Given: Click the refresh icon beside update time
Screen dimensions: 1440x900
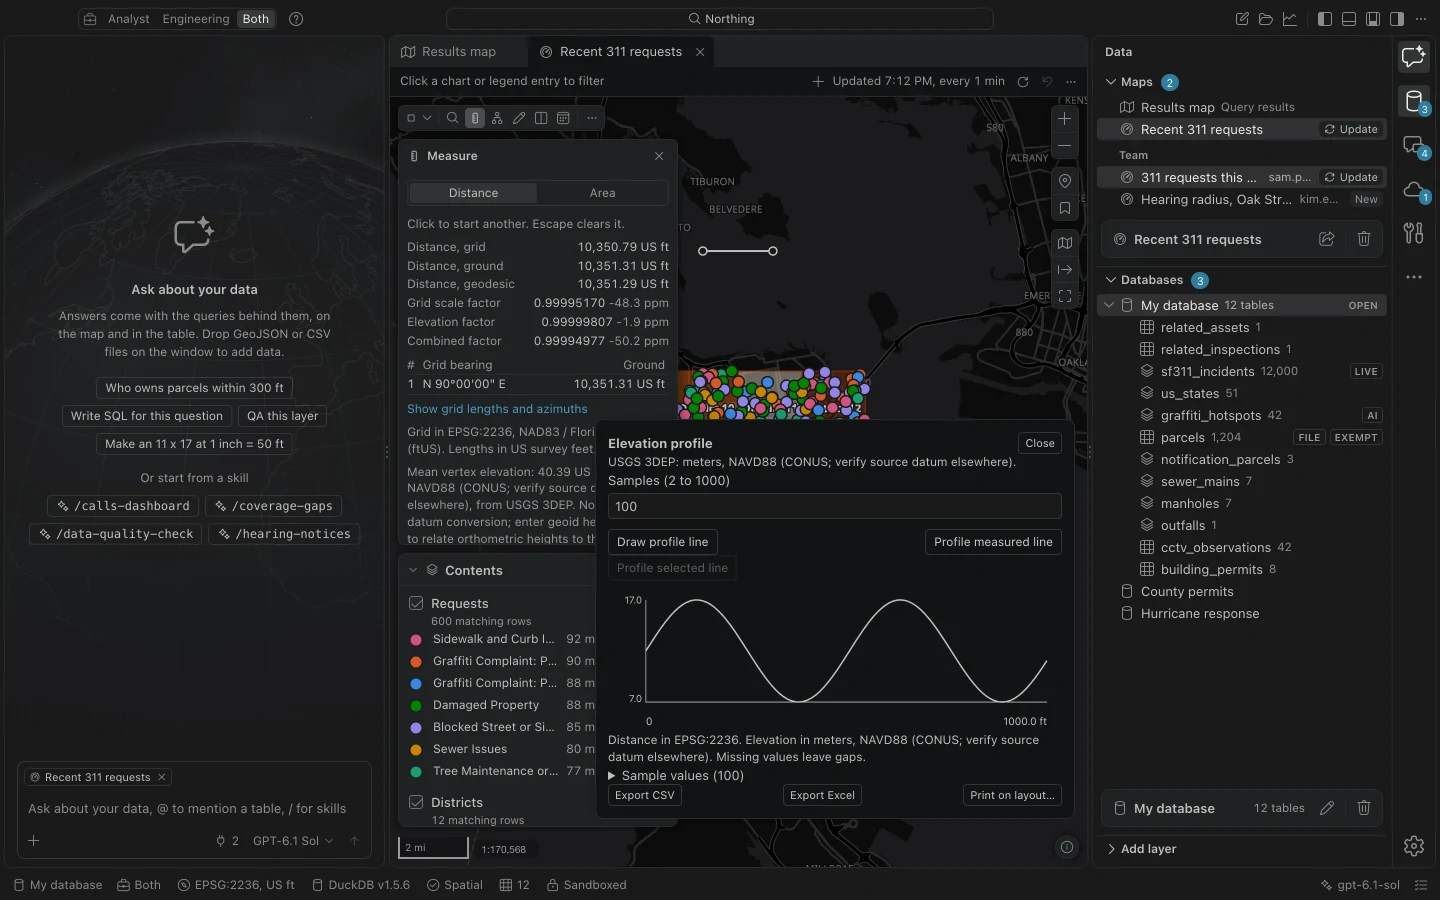Looking at the screenshot, I should pyautogui.click(x=1023, y=82).
